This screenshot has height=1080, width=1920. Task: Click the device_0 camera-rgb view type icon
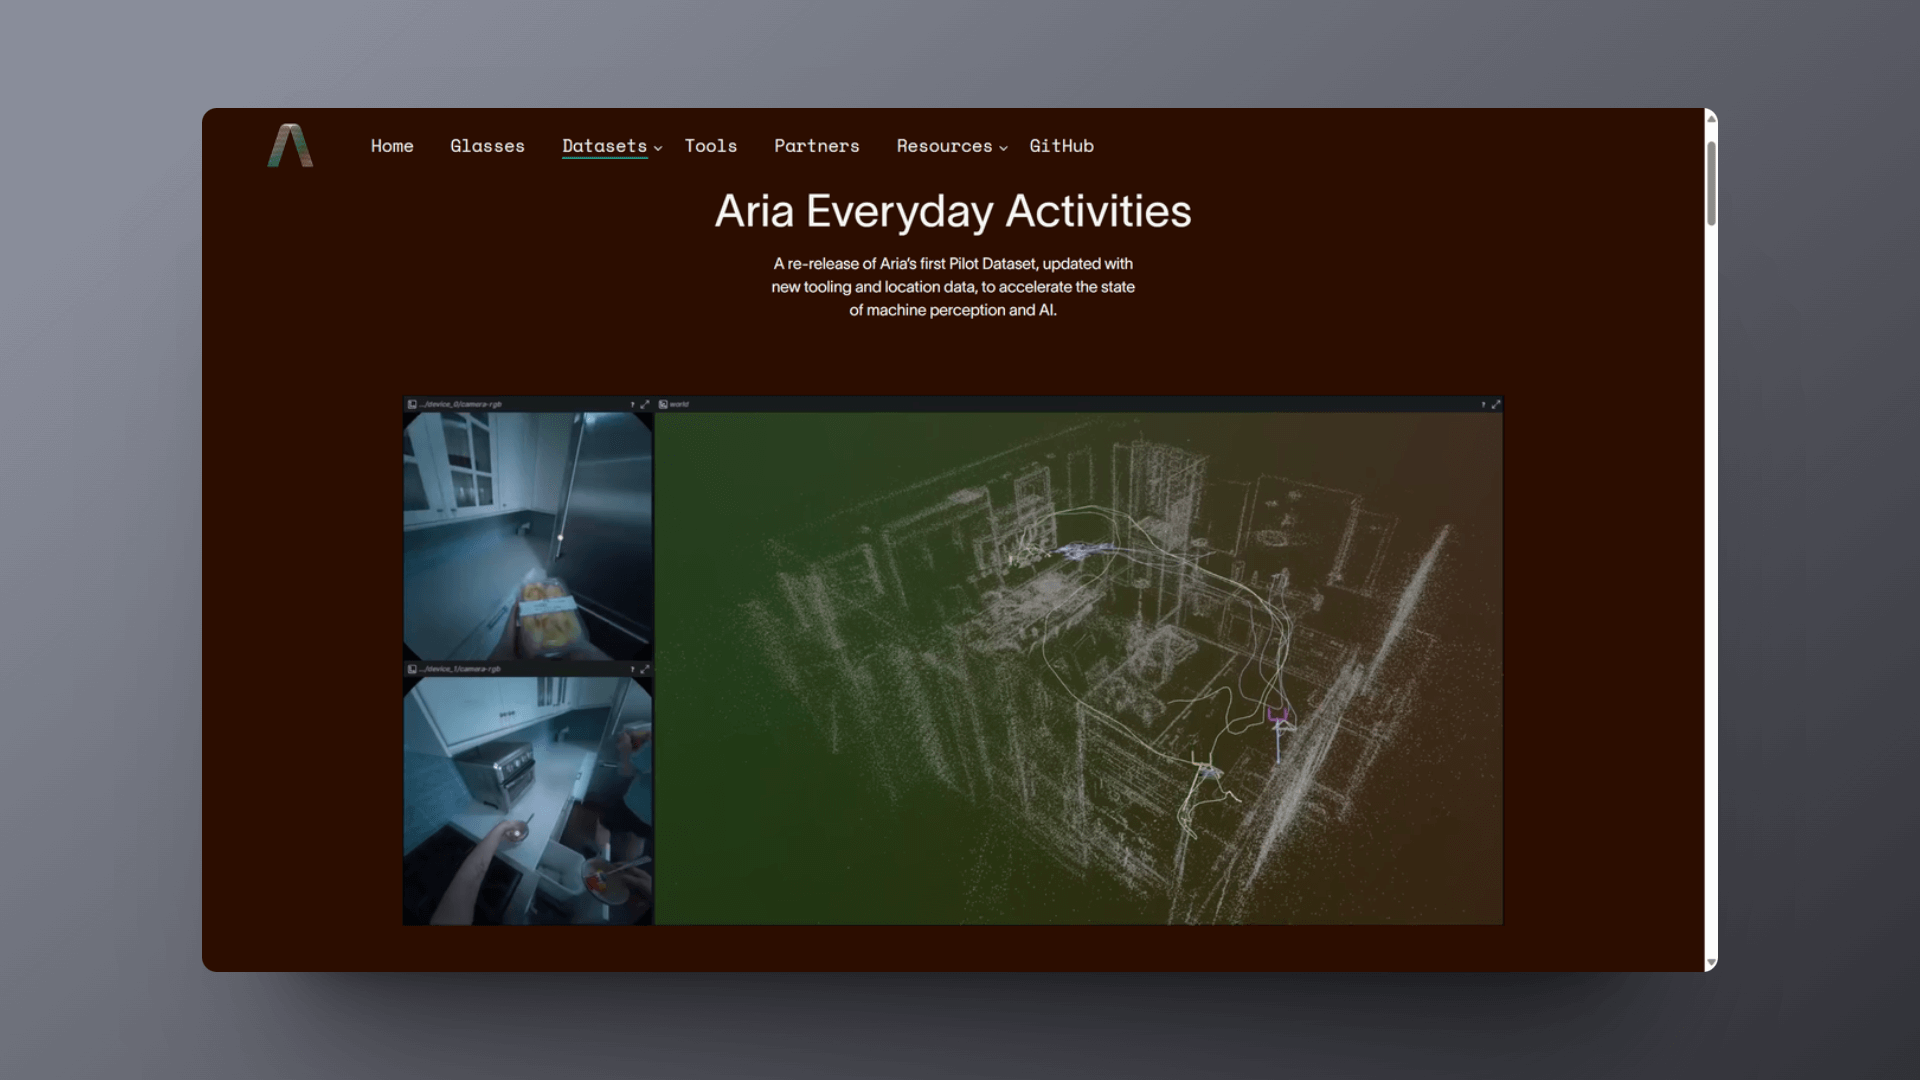point(412,405)
